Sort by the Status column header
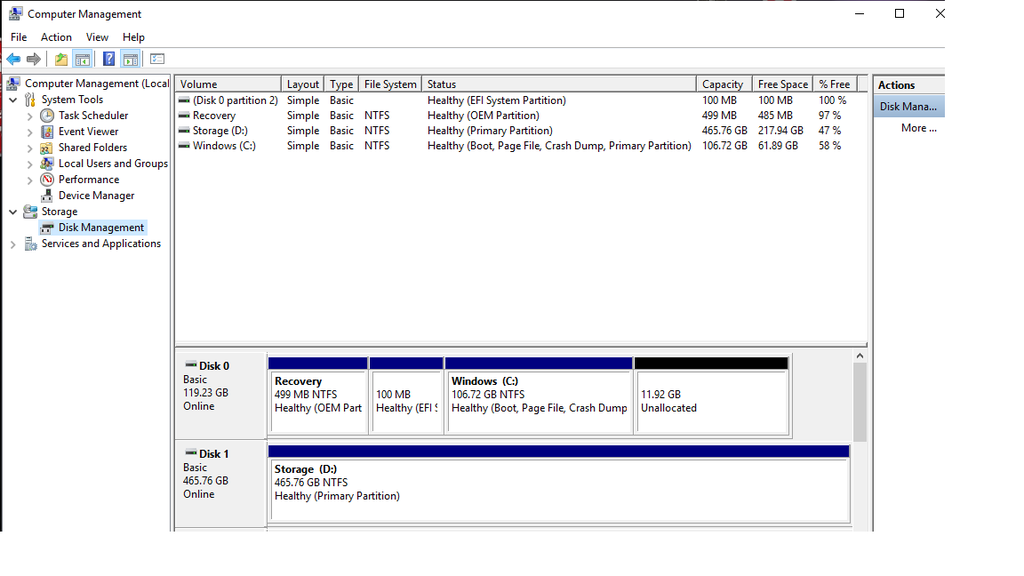Screen dimensions: 1024x576 point(559,84)
